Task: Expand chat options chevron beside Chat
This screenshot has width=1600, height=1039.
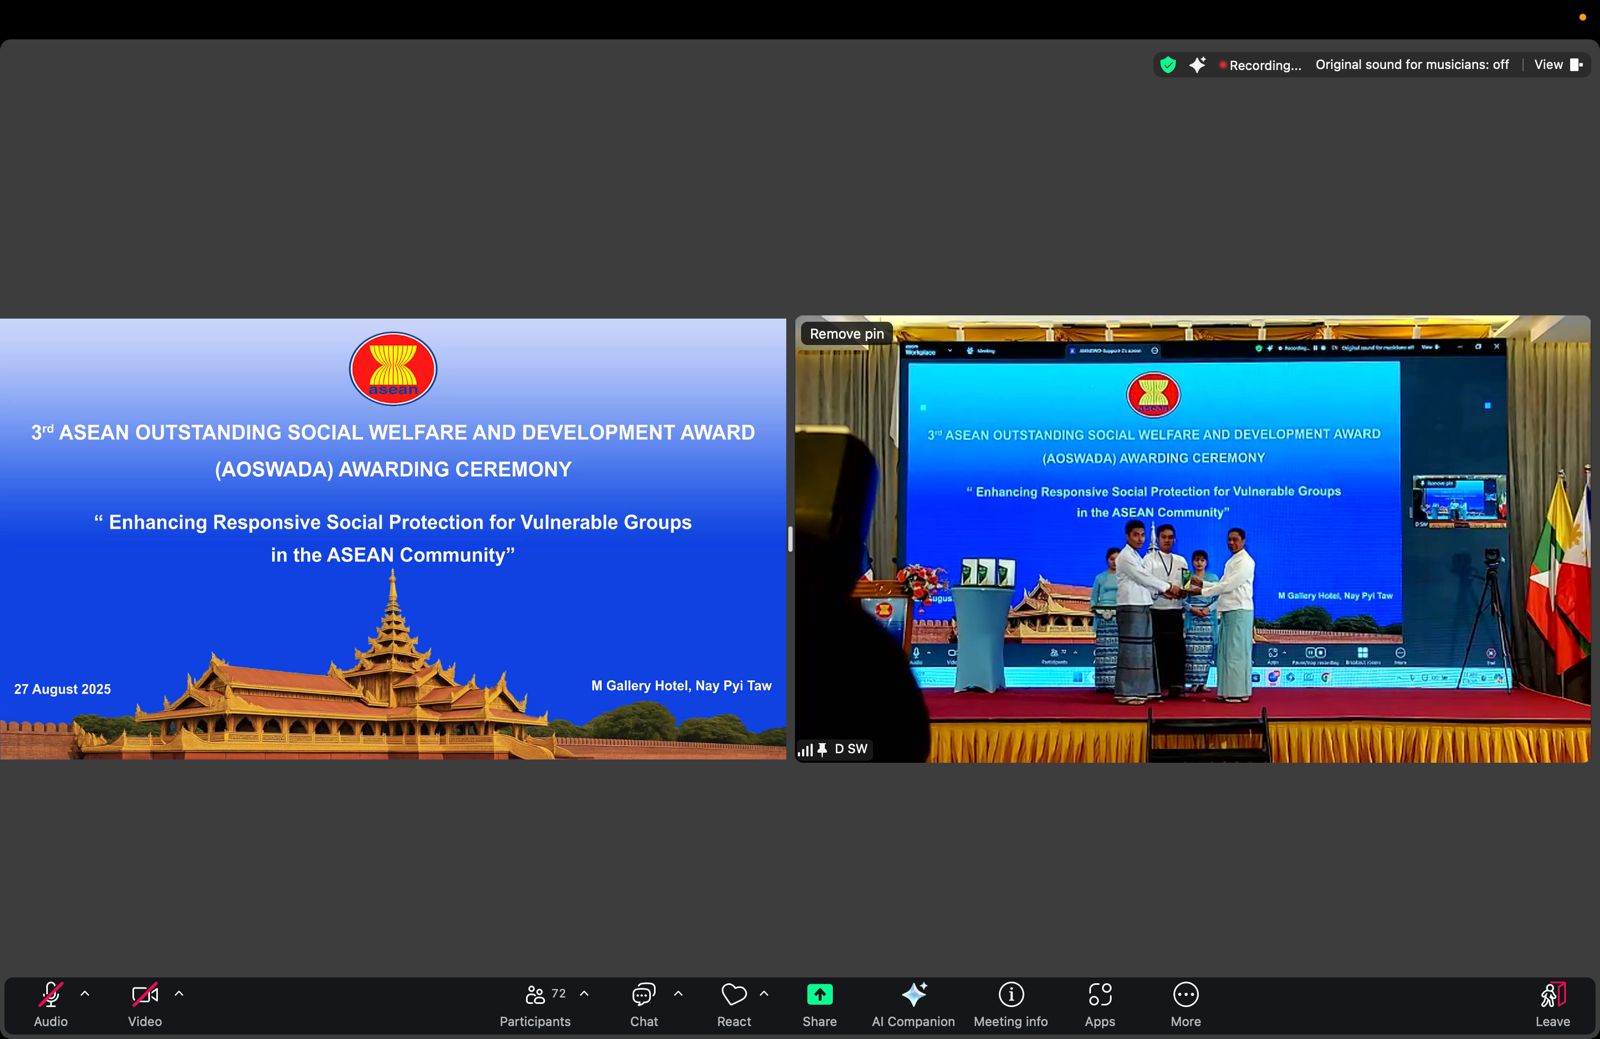Action: pyautogui.click(x=678, y=994)
